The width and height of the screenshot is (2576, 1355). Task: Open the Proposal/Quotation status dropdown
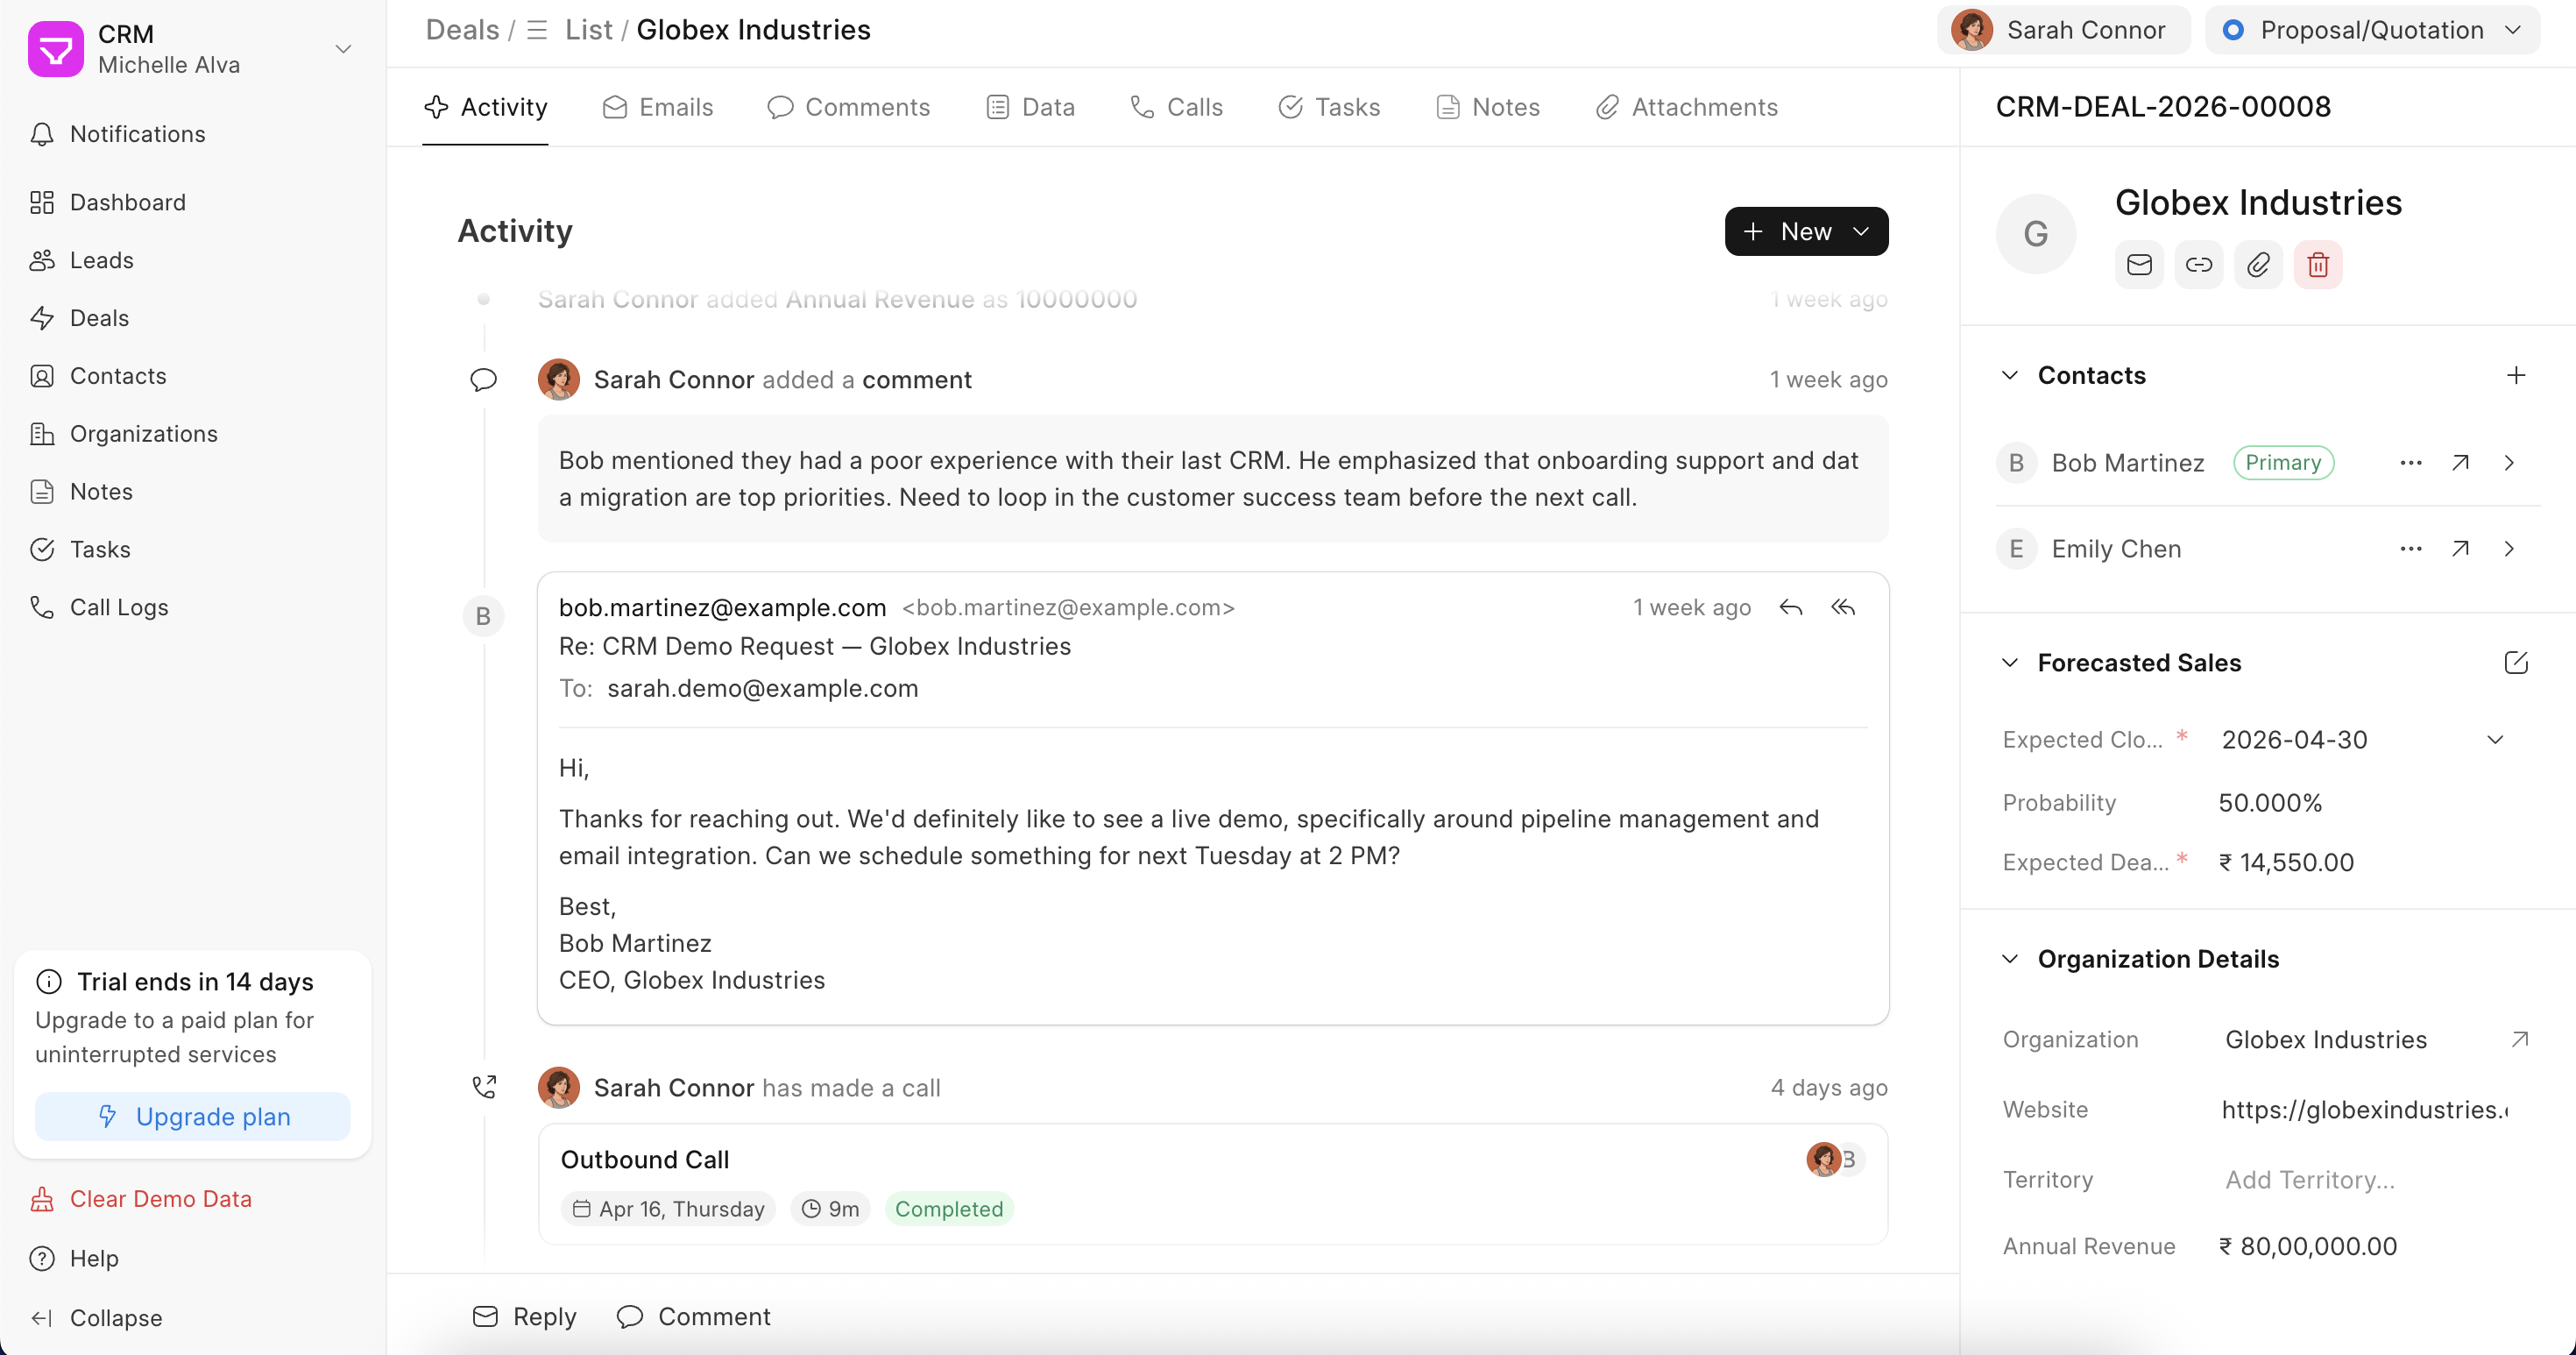[x=2372, y=30]
